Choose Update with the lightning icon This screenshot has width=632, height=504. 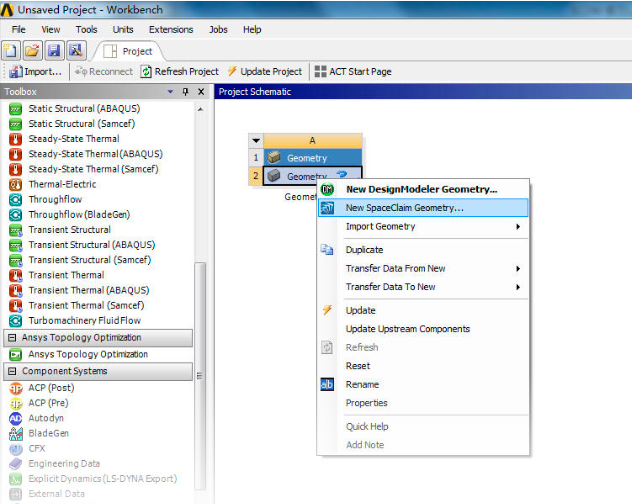pyautogui.click(x=423, y=310)
